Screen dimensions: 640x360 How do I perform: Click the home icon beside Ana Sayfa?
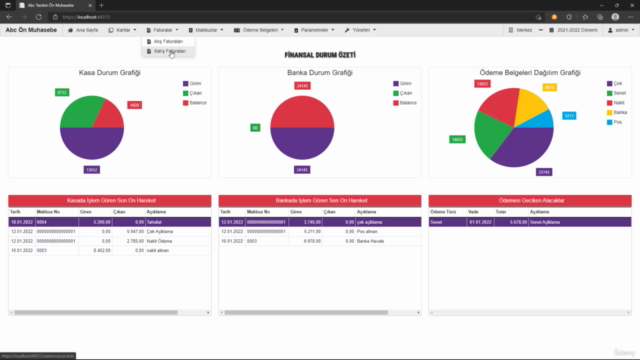pyautogui.click(x=70, y=30)
